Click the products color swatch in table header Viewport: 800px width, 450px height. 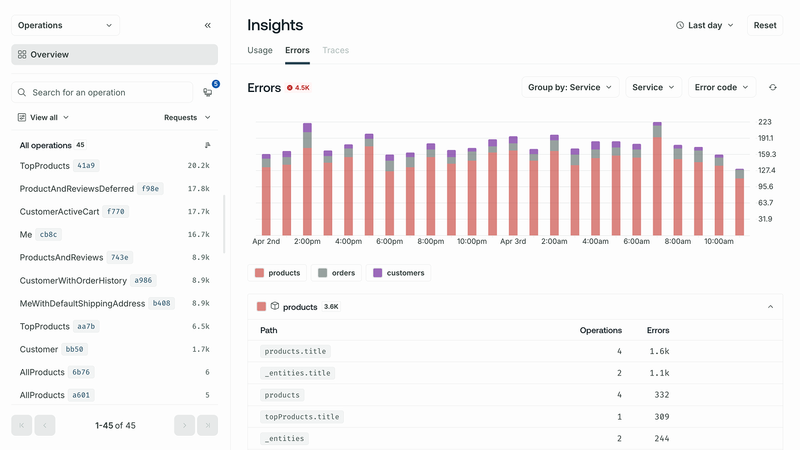(262, 307)
